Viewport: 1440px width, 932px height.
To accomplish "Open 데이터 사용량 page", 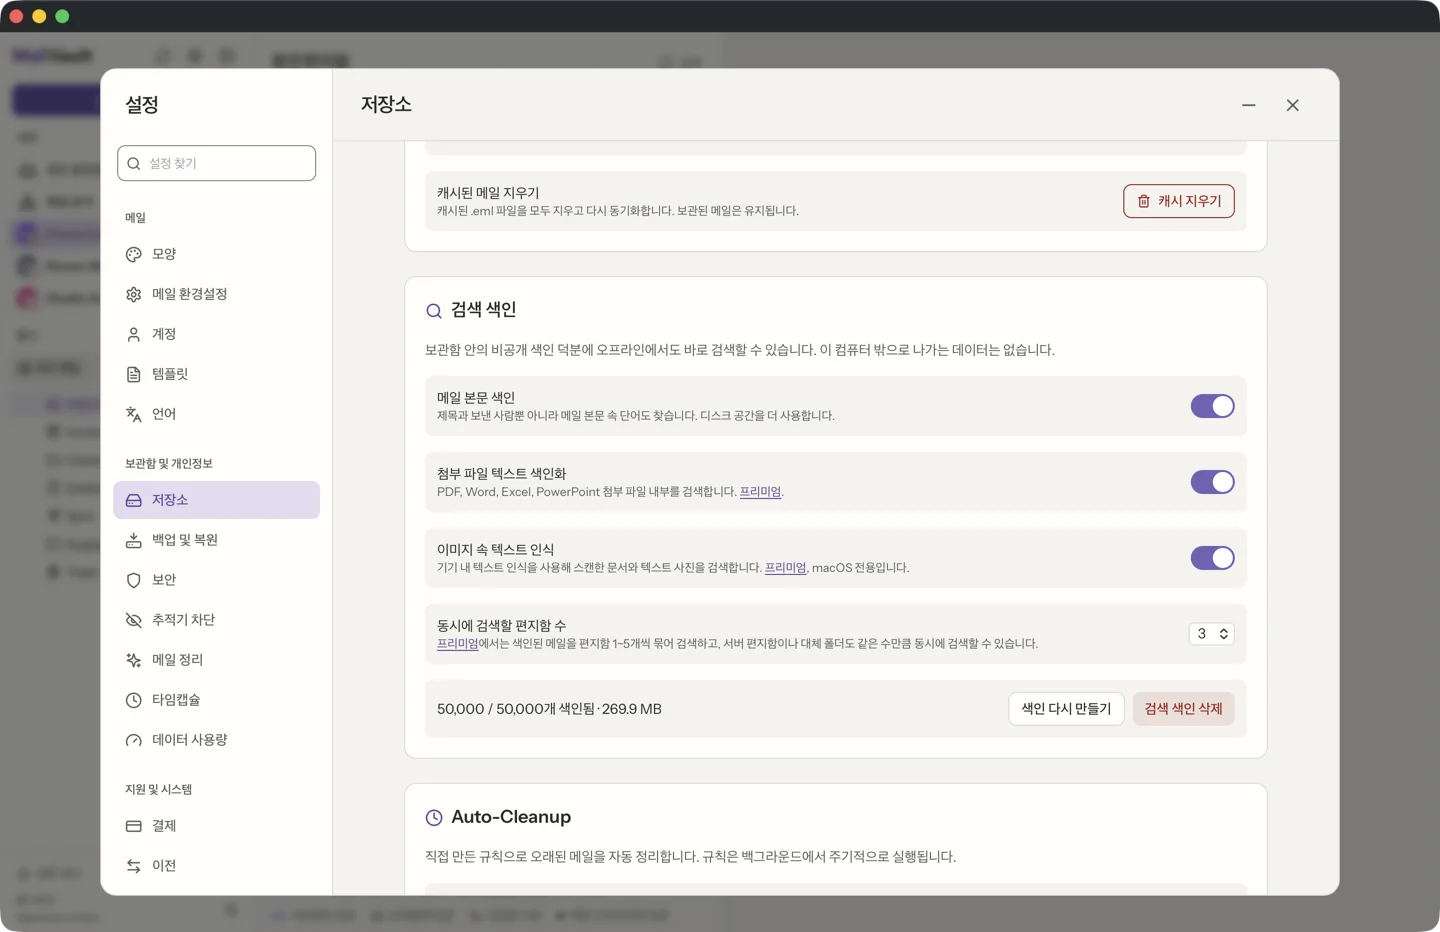I will point(216,740).
